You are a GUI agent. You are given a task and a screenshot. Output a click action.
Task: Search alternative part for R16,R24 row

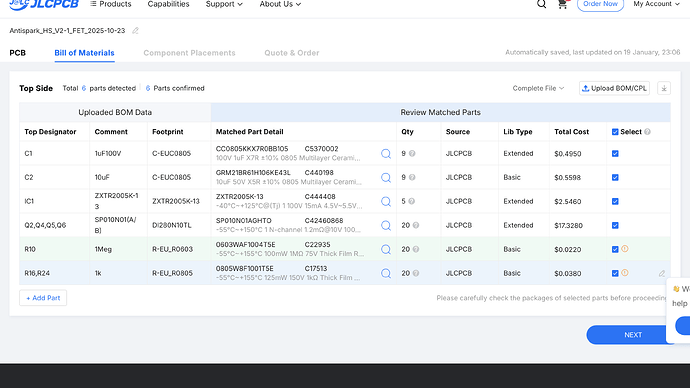point(386,273)
